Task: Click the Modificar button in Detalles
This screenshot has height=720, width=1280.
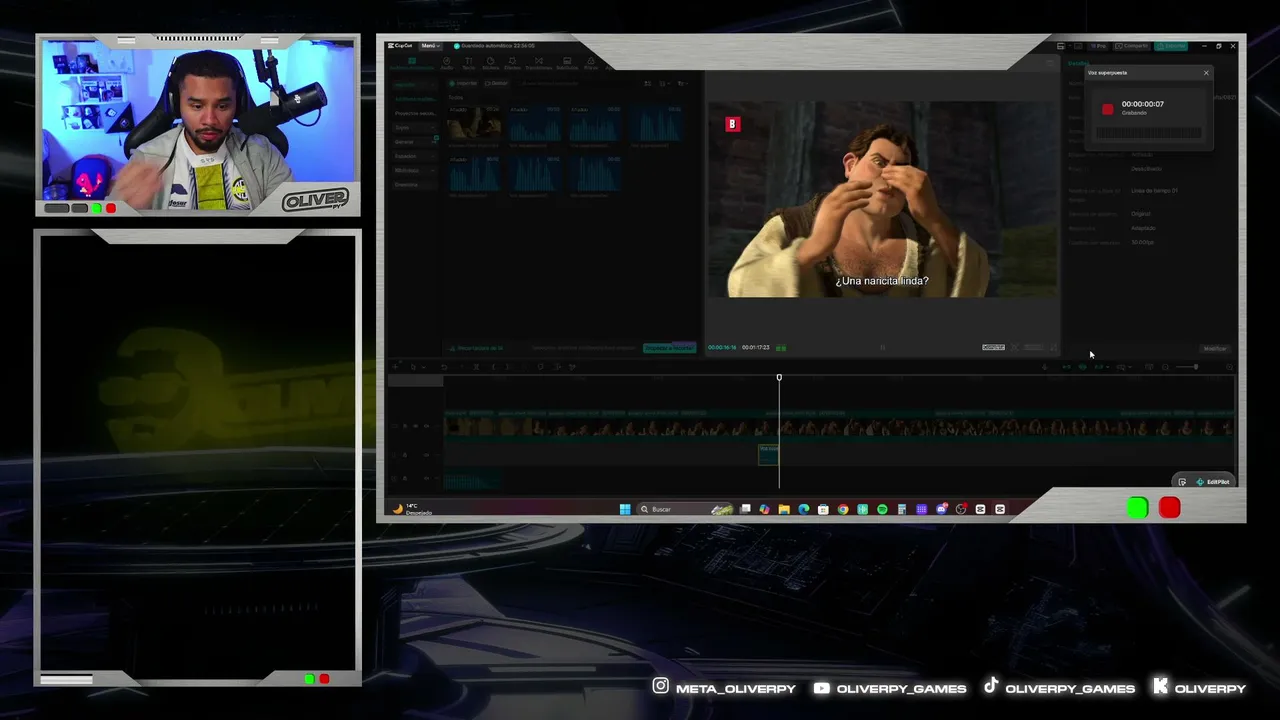Action: pyautogui.click(x=1215, y=349)
